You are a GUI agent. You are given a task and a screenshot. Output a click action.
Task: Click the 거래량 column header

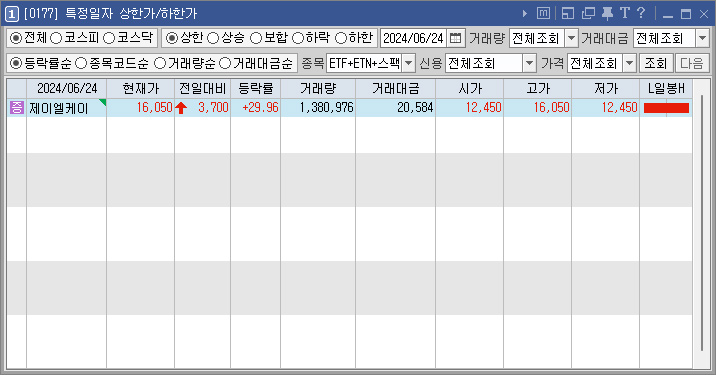(x=318, y=89)
